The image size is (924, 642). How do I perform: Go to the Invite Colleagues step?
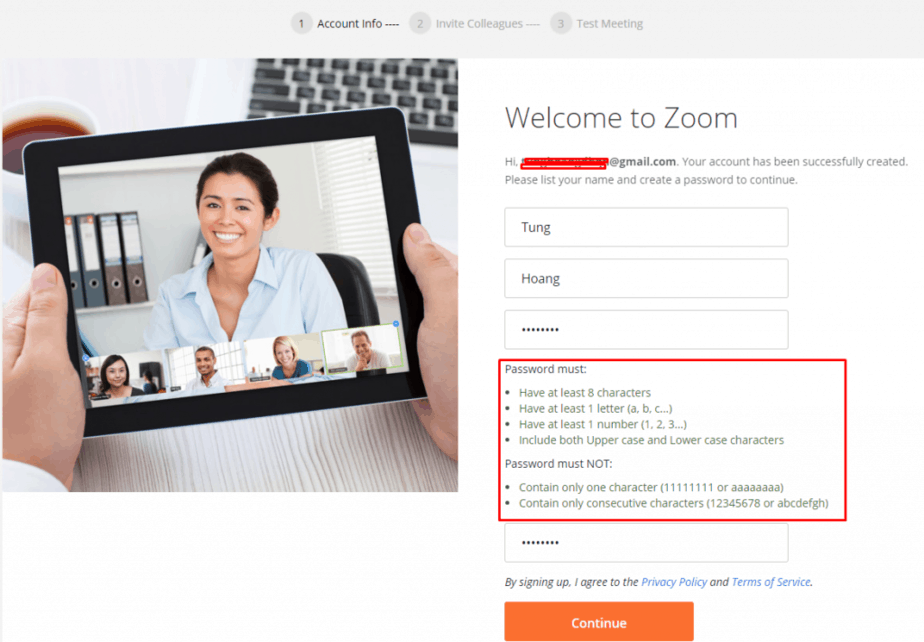coord(479,24)
